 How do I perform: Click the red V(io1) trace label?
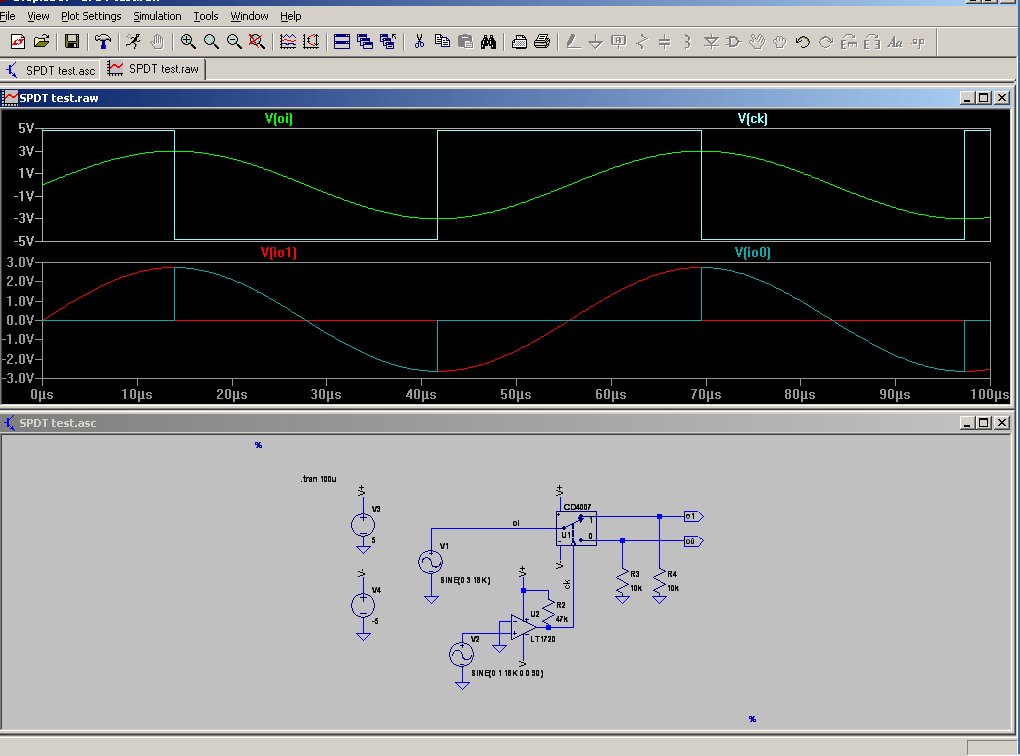(x=279, y=253)
